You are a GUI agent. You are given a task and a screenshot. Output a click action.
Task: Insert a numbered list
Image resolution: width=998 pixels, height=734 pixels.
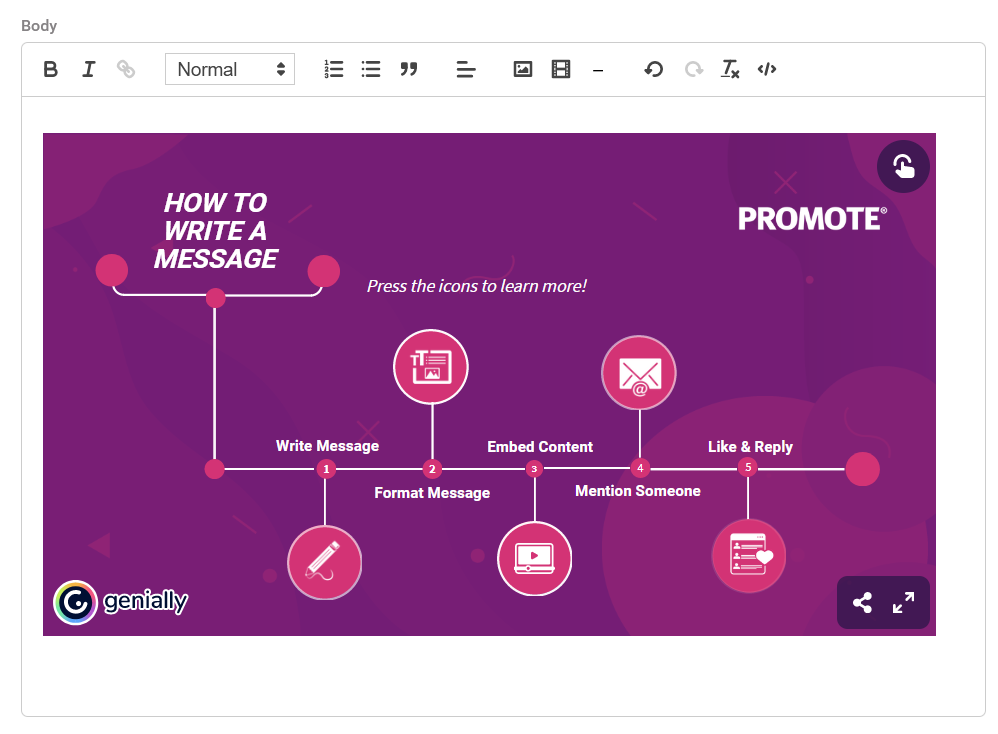pyautogui.click(x=334, y=69)
